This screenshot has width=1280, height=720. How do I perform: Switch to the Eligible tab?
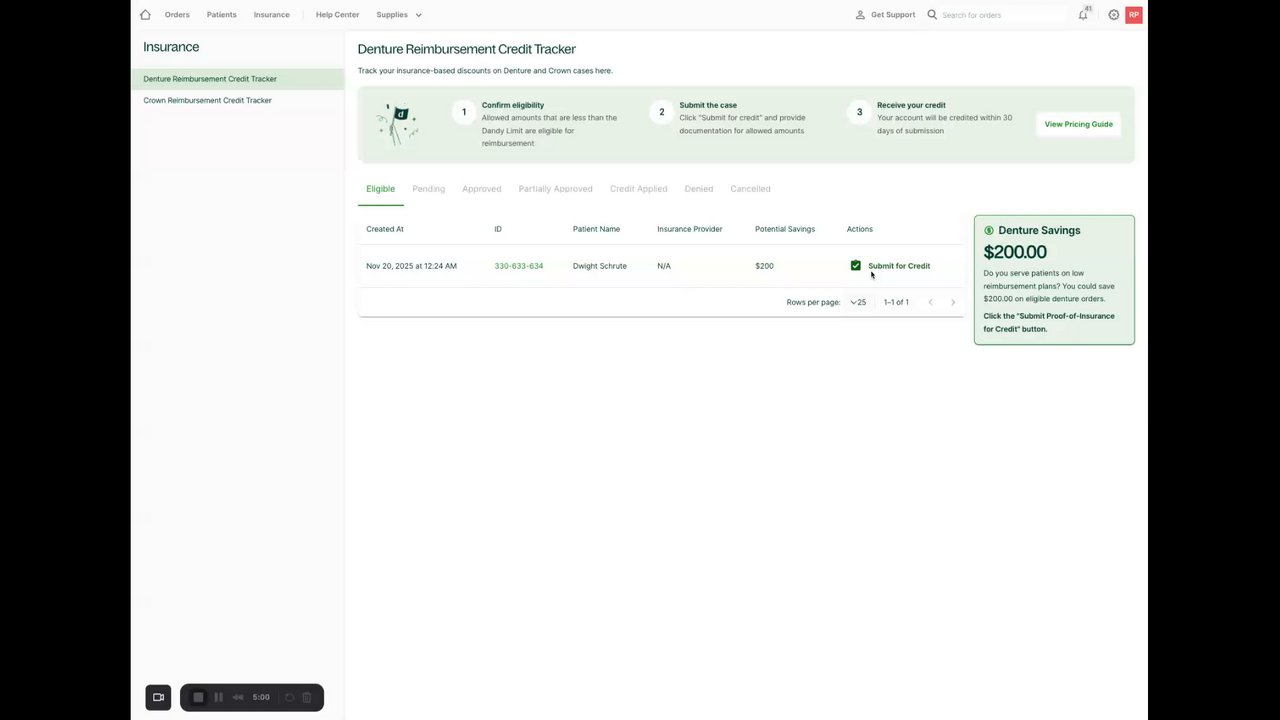pyautogui.click(x=380, y=189)
